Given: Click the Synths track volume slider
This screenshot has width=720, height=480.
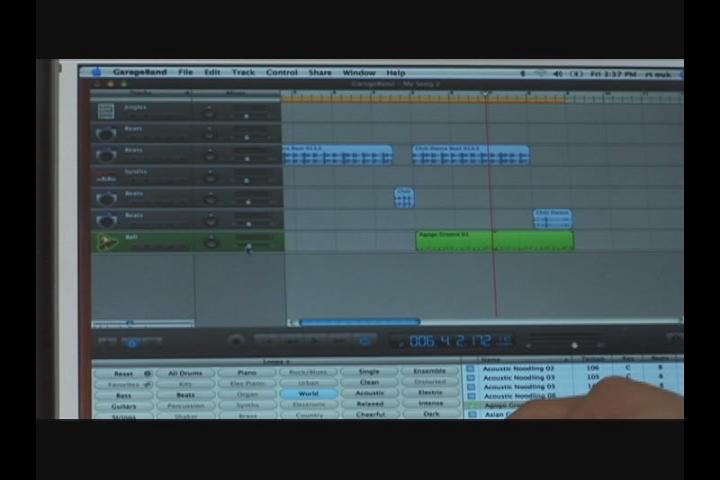Looking at the screenshot, I should pos(249,181).
